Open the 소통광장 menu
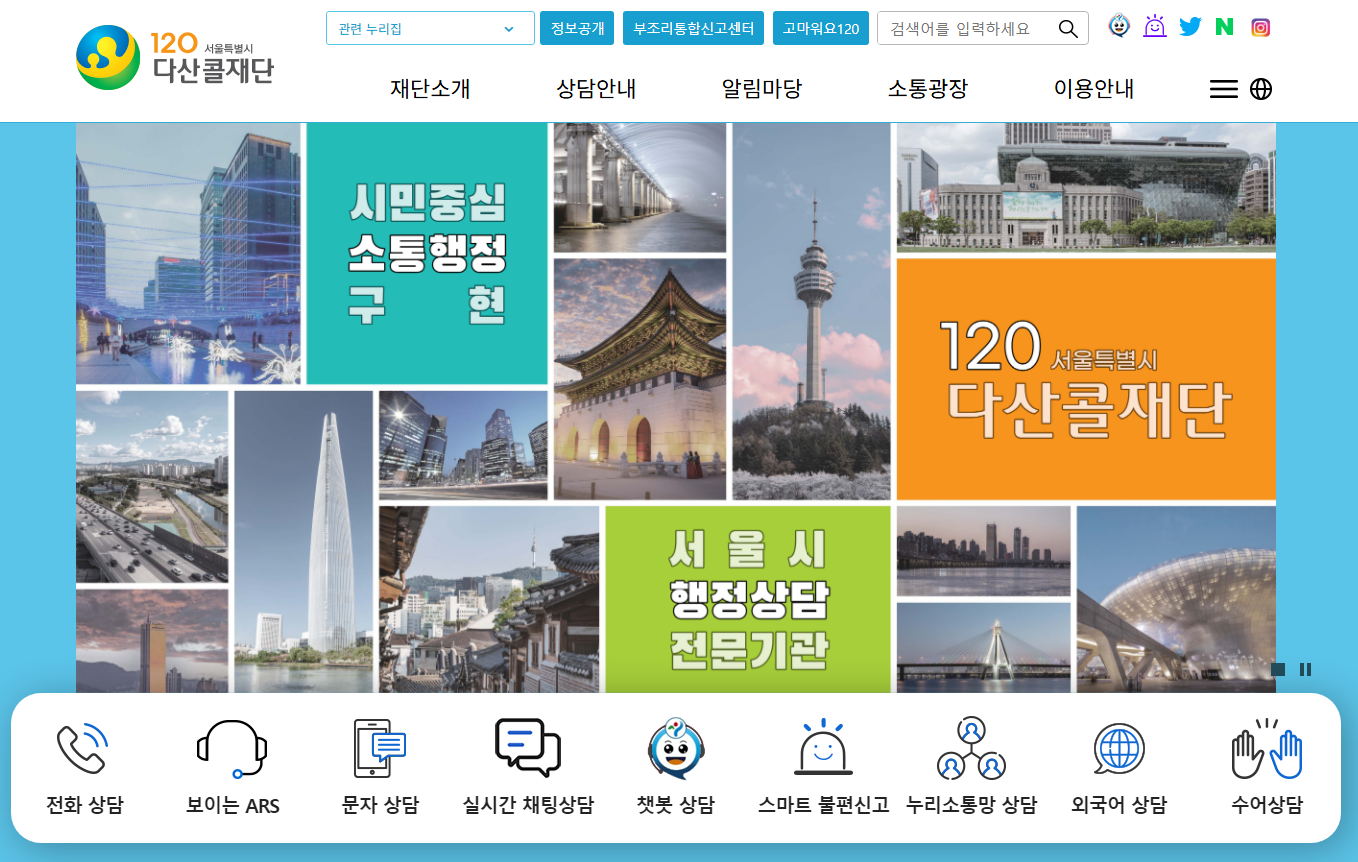Screen dimensions: 1358x862 click(925, 88)
